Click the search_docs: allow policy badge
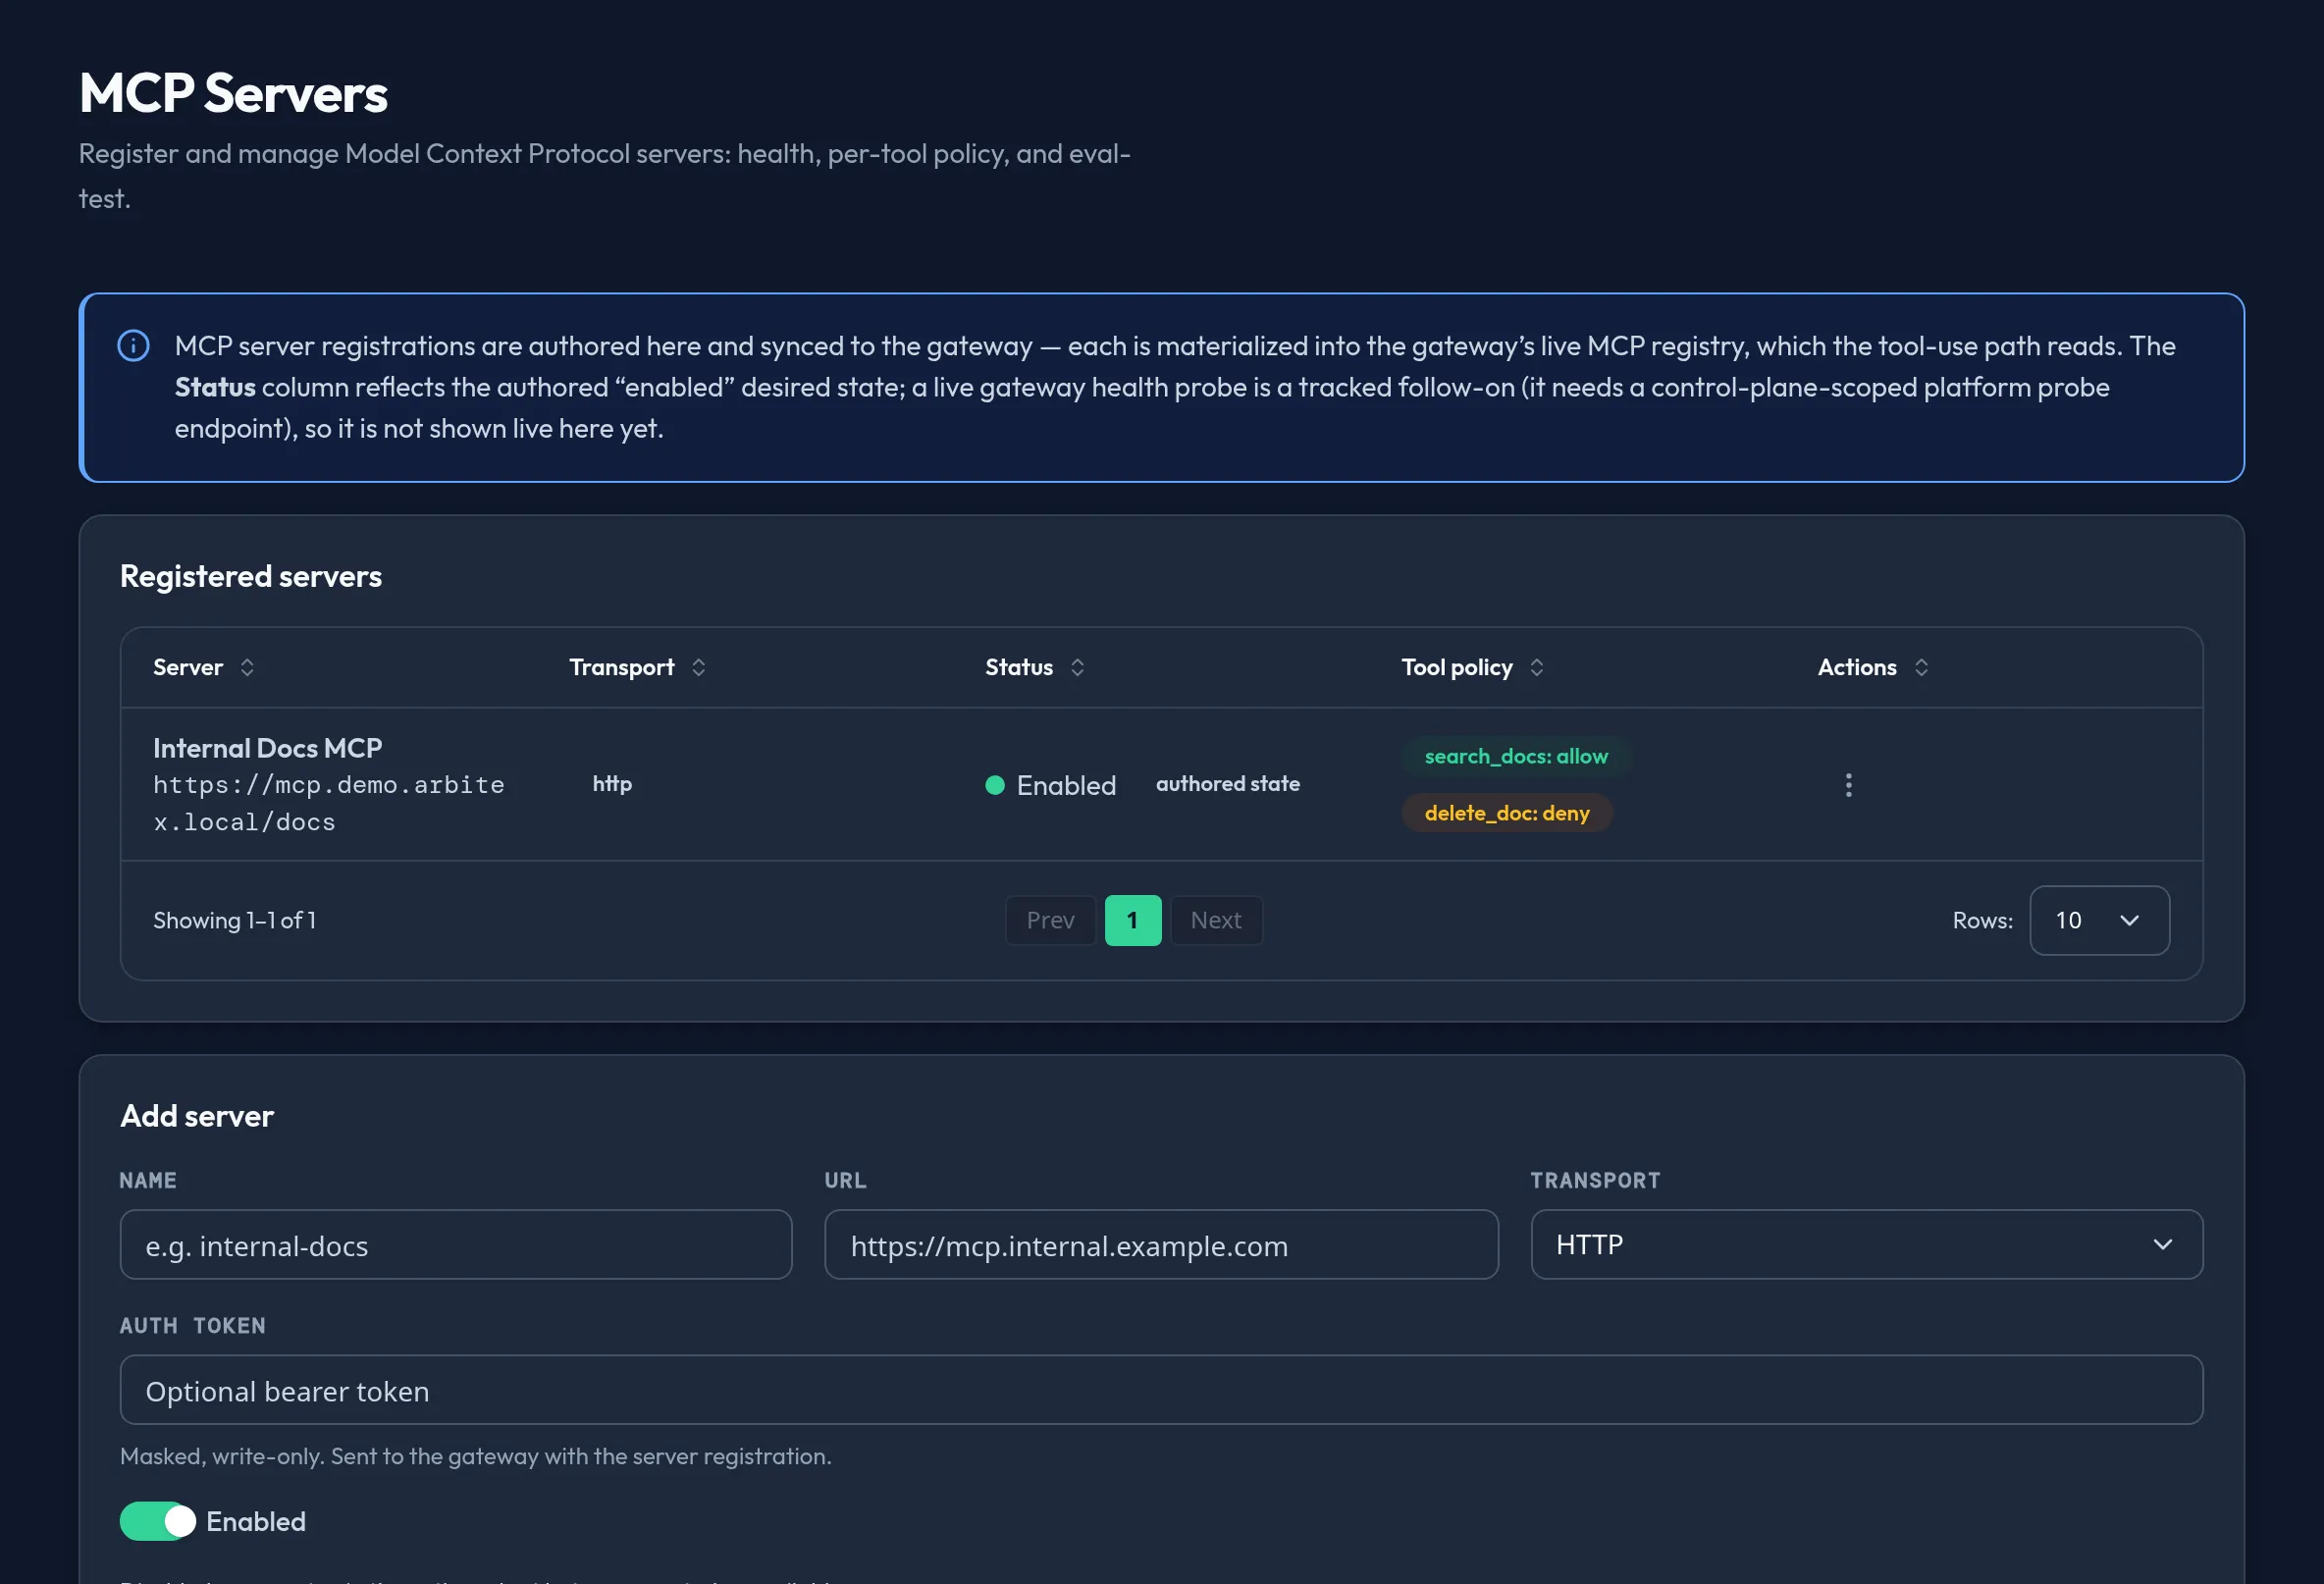Viewport: 2324px width, 1584px height. [x=1516, y=756]
